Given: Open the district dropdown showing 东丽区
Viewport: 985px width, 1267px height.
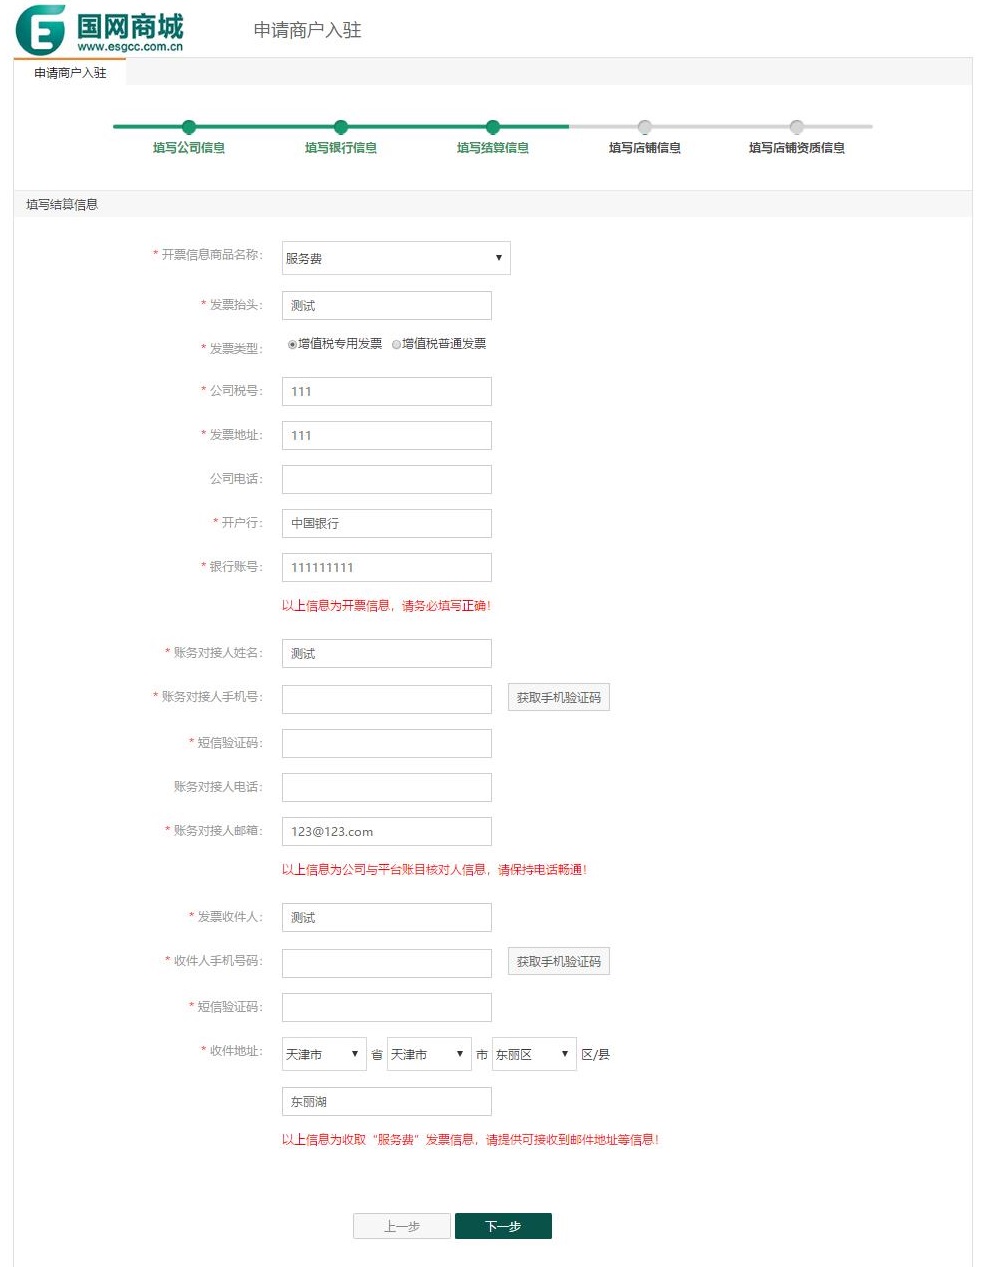Looking at the screenshot, I should pos(534,1054).
